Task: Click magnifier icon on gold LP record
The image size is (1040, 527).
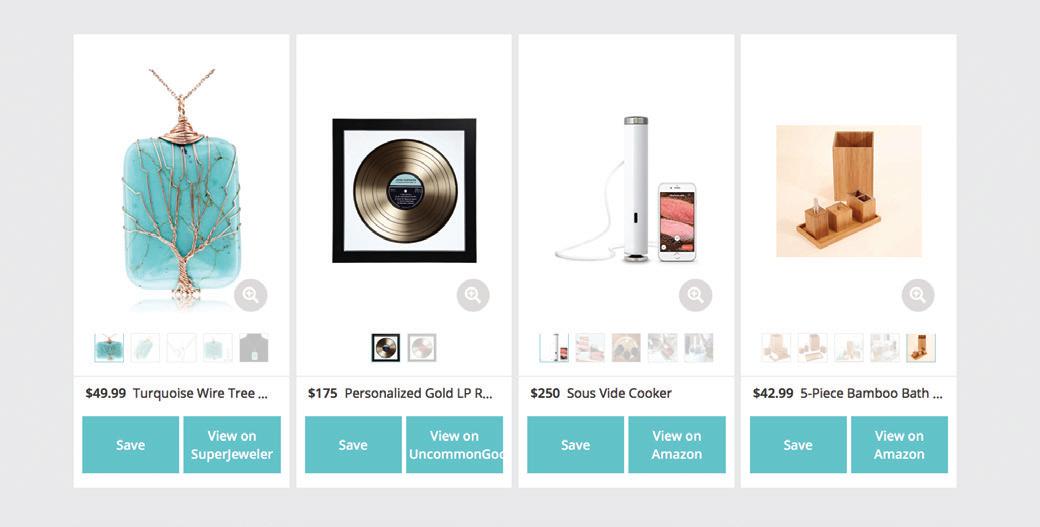Action: click(x=473, y=295)
